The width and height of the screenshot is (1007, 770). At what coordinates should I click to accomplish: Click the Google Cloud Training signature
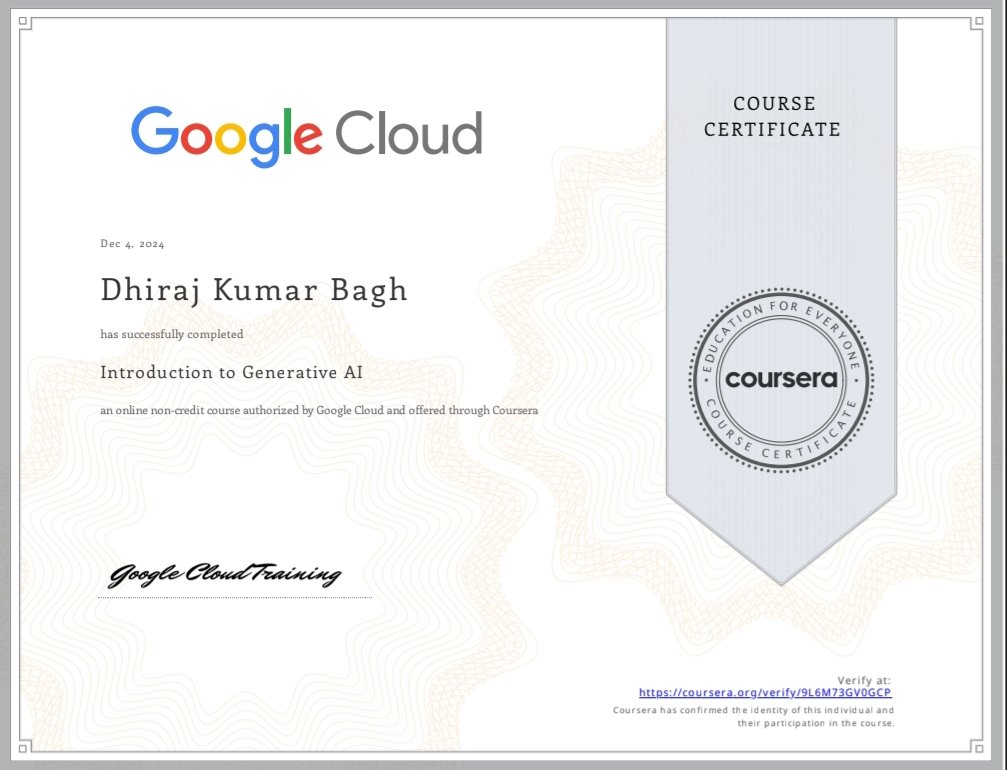(225, 573)
